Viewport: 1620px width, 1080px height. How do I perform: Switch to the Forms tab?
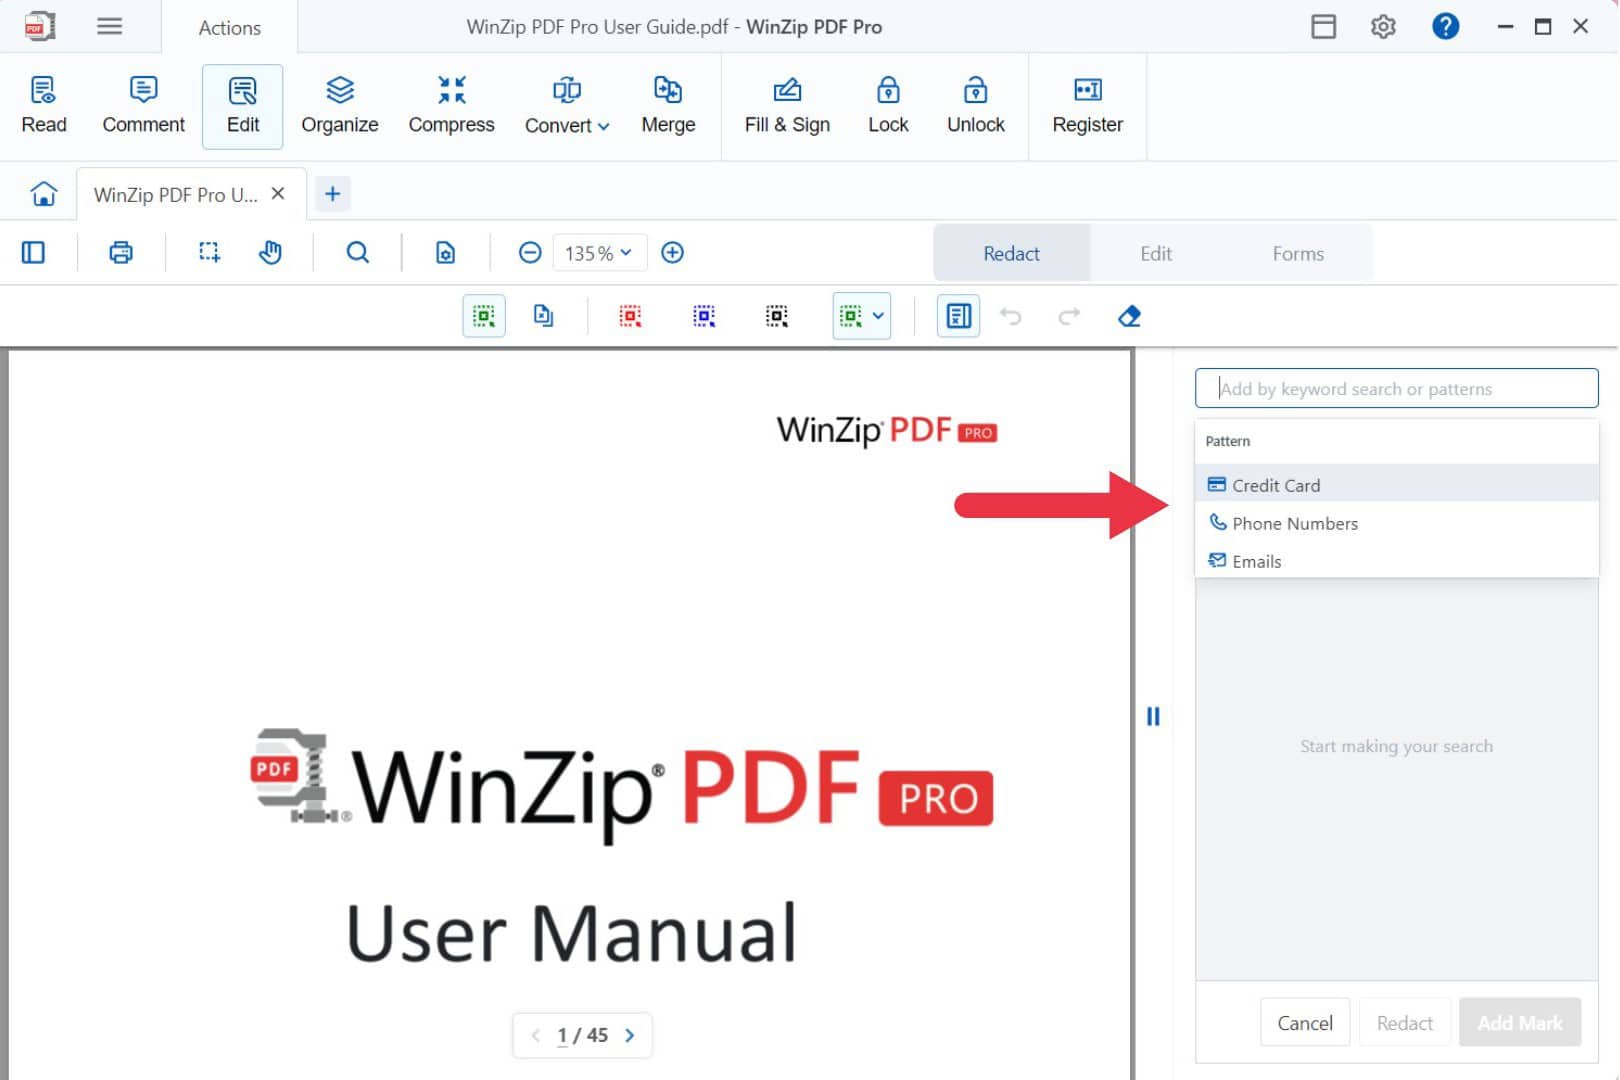click(x=1298, y=253)
